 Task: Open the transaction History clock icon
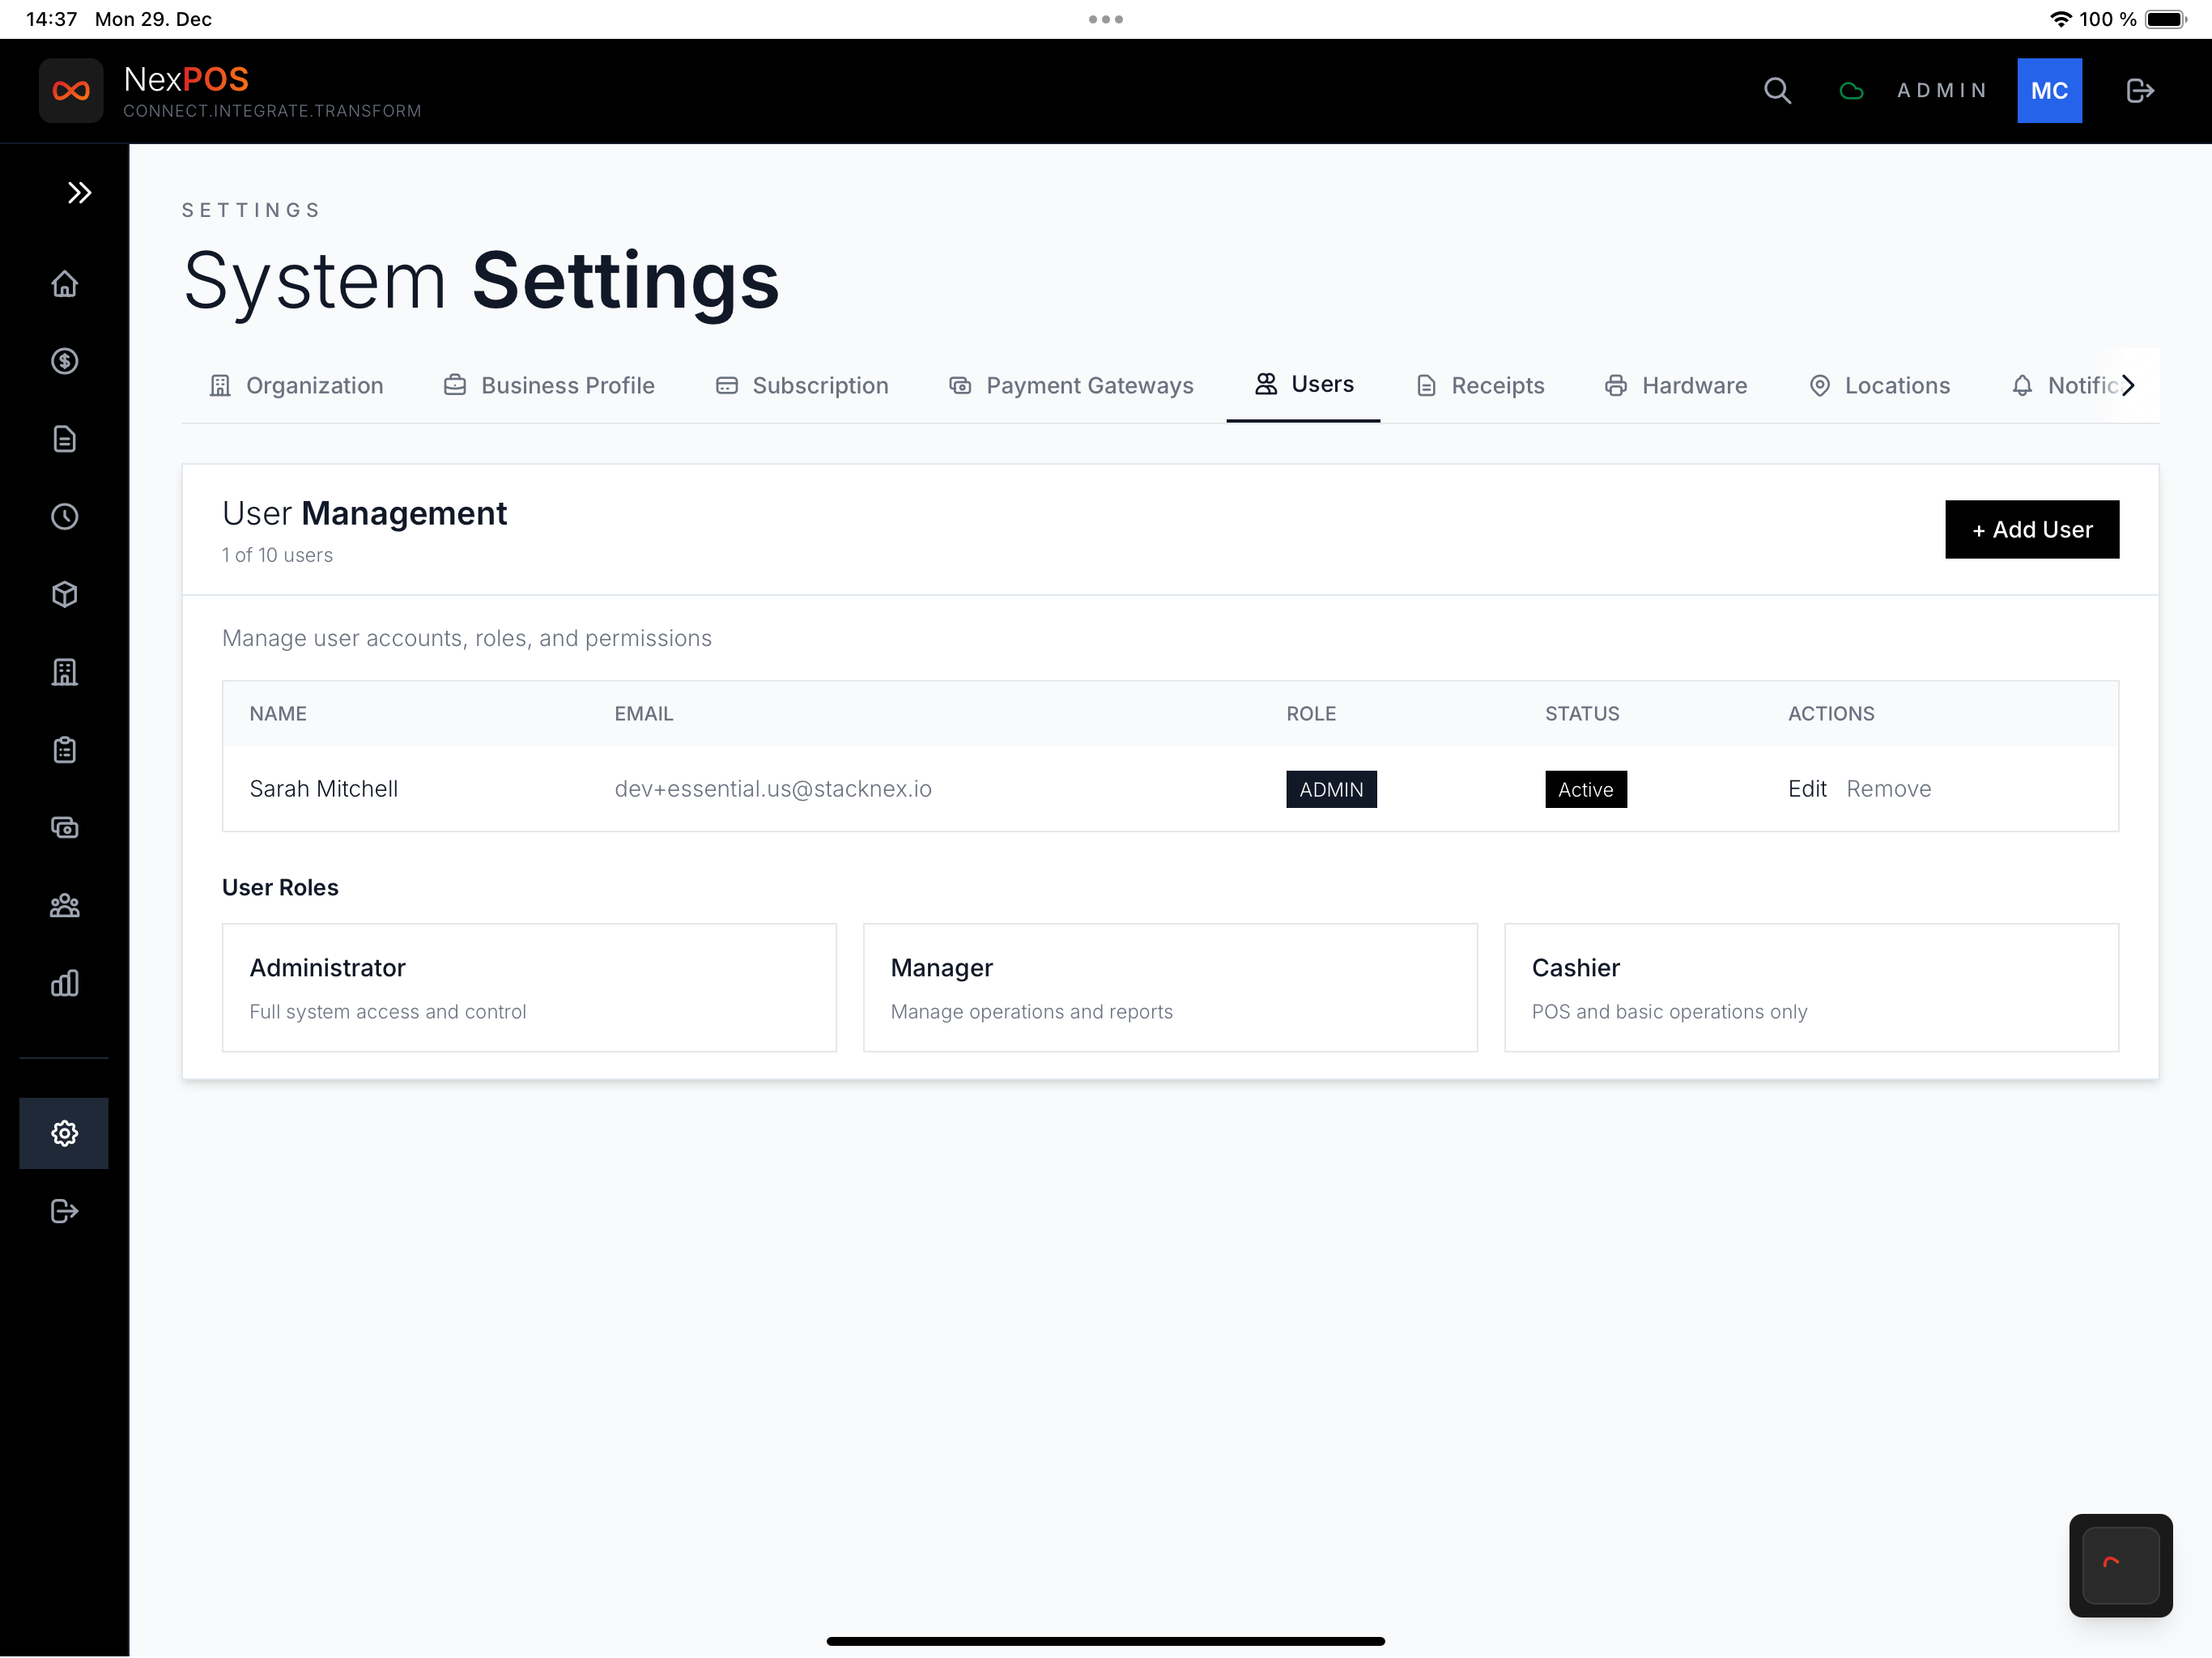[x=64, y=517]
